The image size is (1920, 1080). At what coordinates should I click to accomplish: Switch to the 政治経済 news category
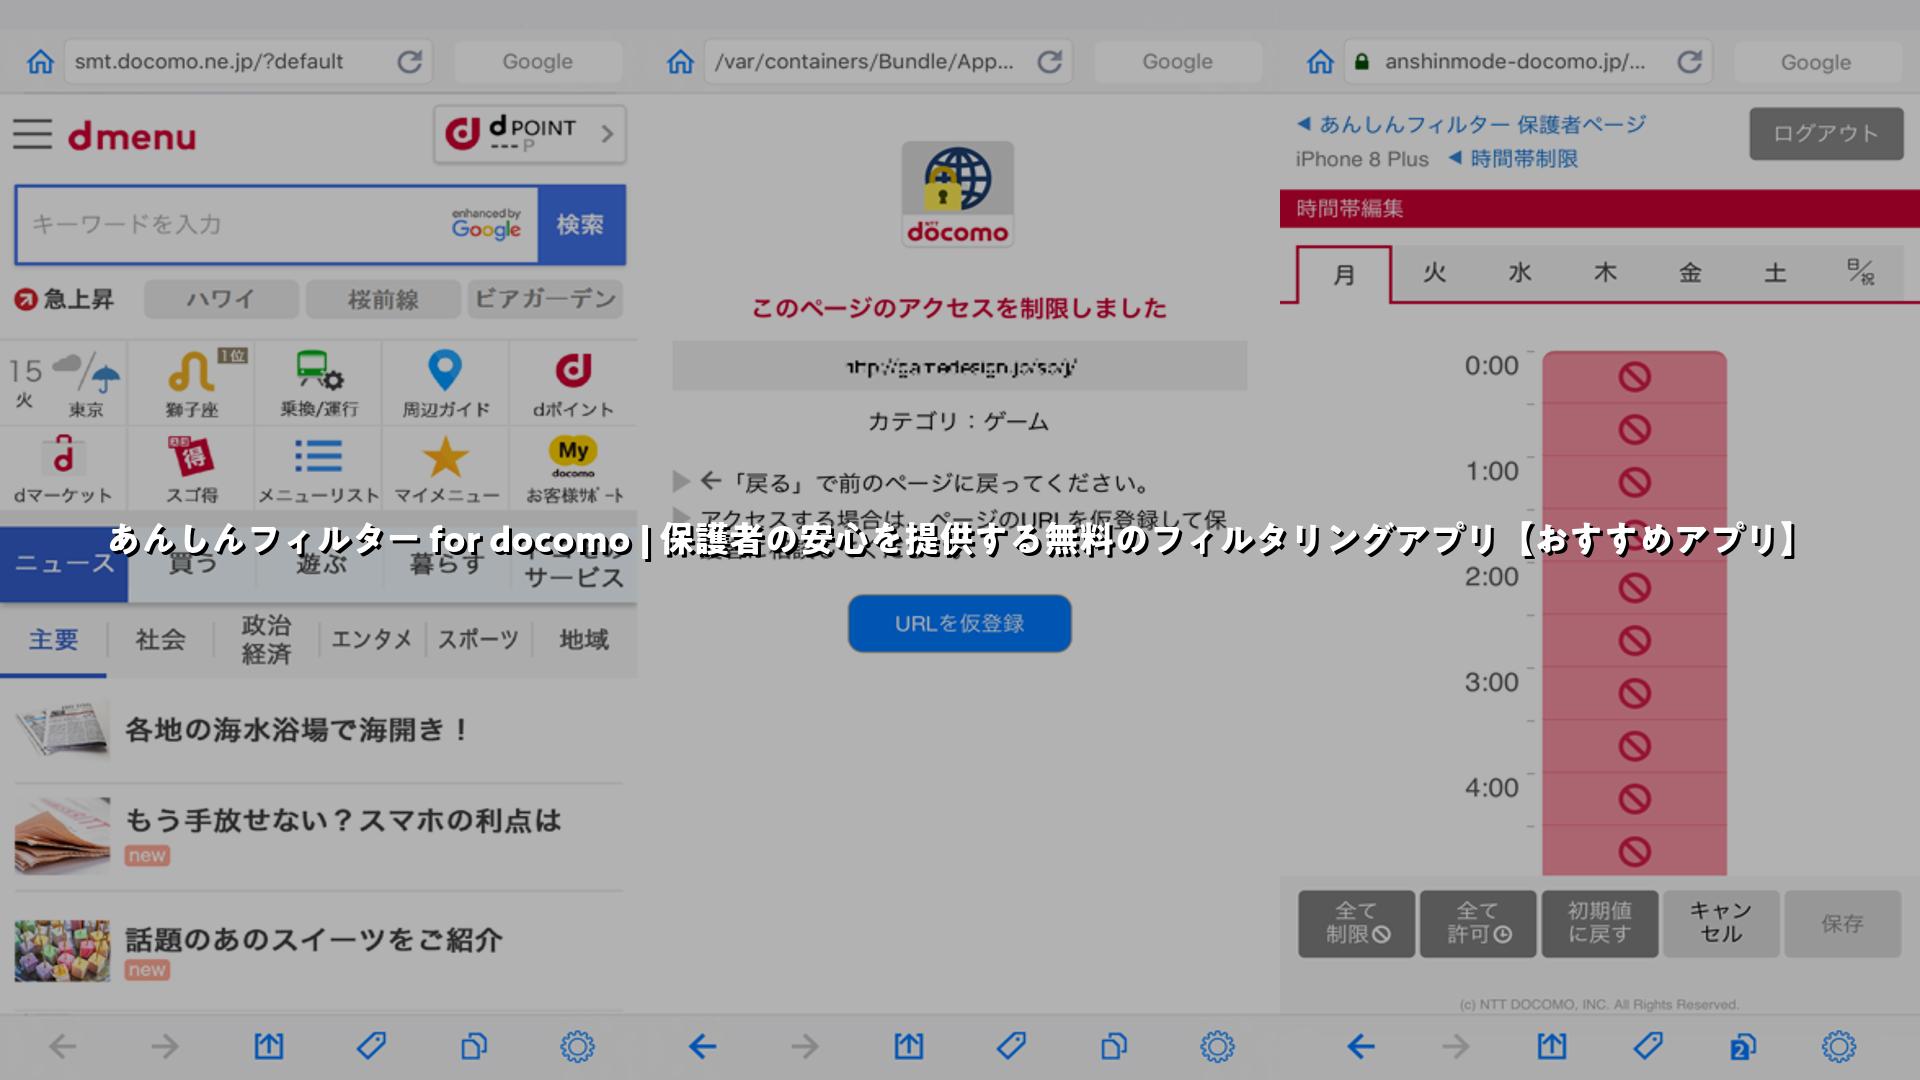266,640
